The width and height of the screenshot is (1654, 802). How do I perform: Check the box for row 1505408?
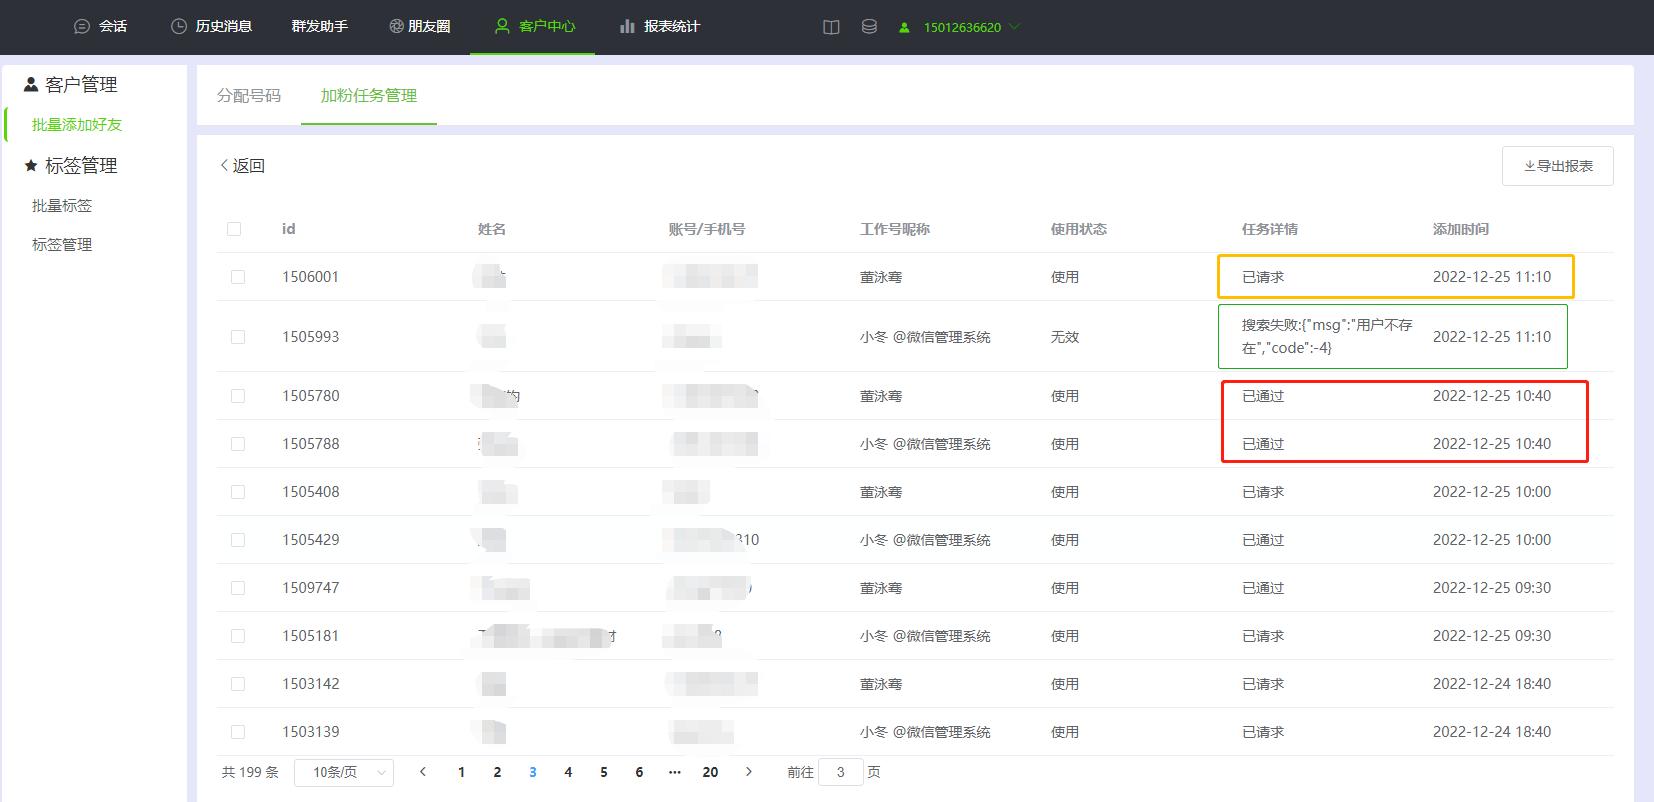tap(238, 492)
